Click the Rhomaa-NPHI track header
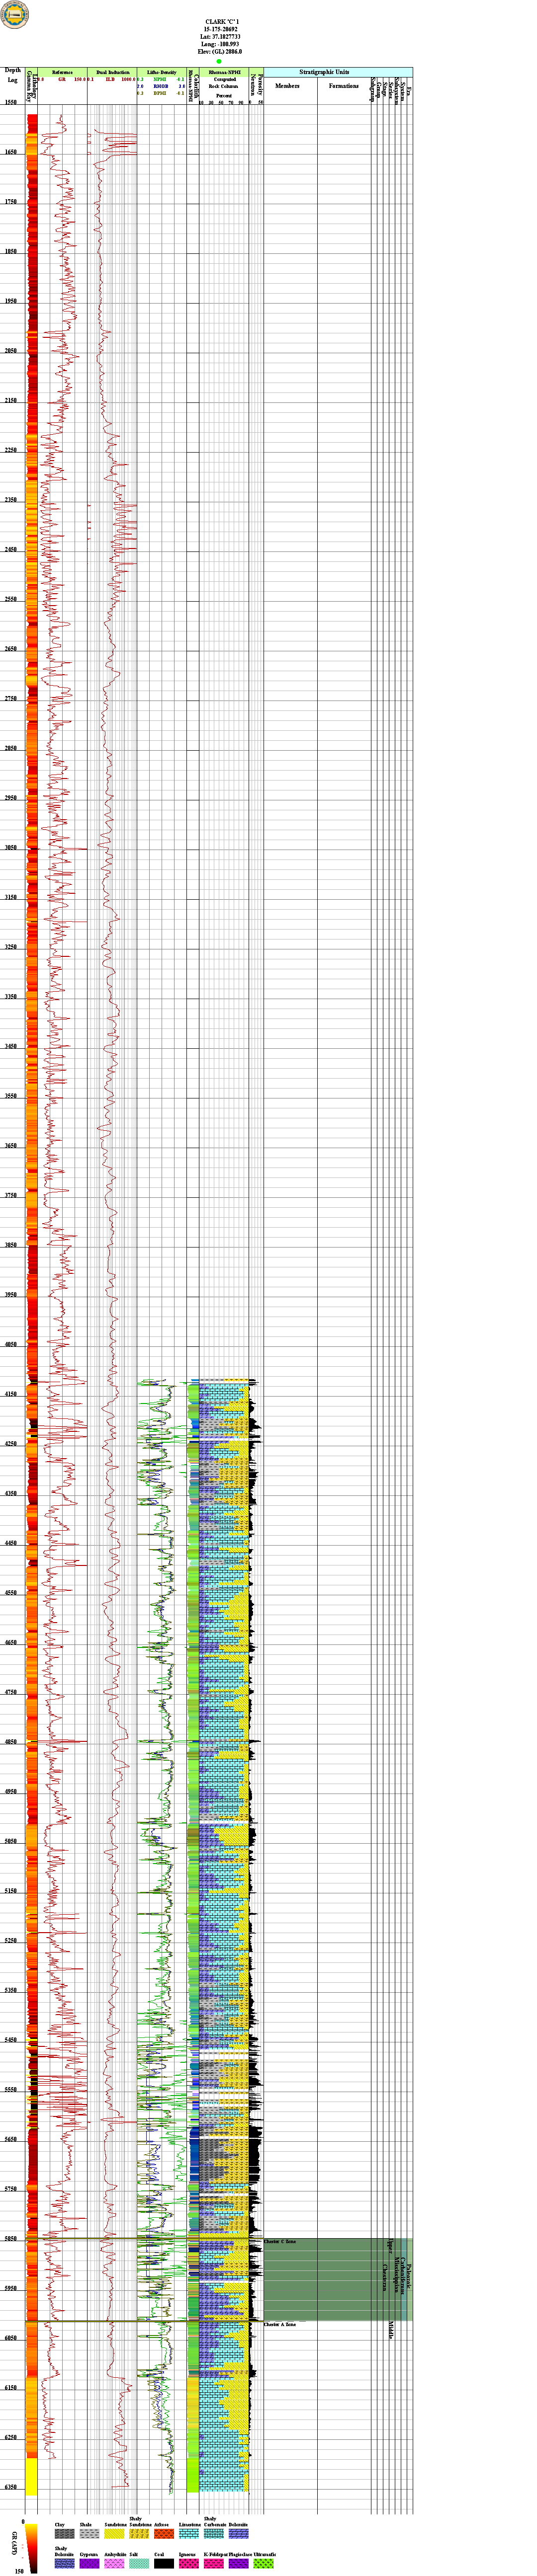The width and height of the screenshot is (537, 2576). click(224, 72)
